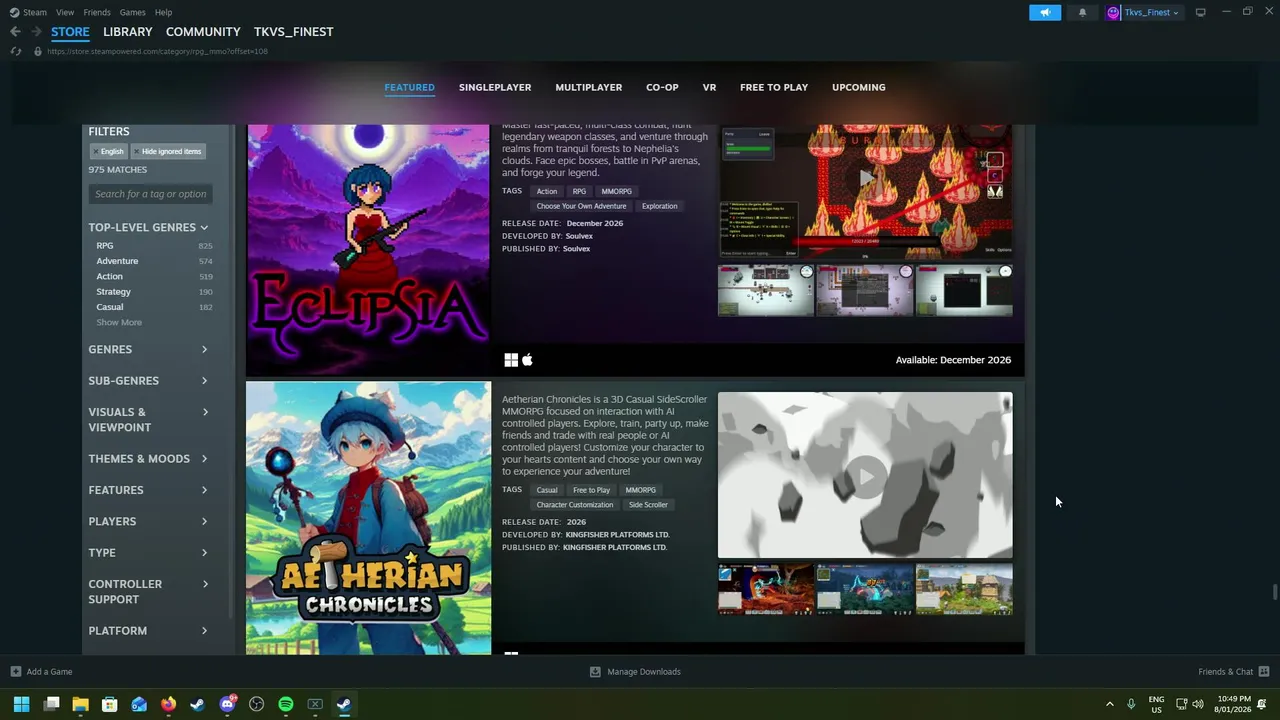Click the Add a Game plus icon

point(15,672)
